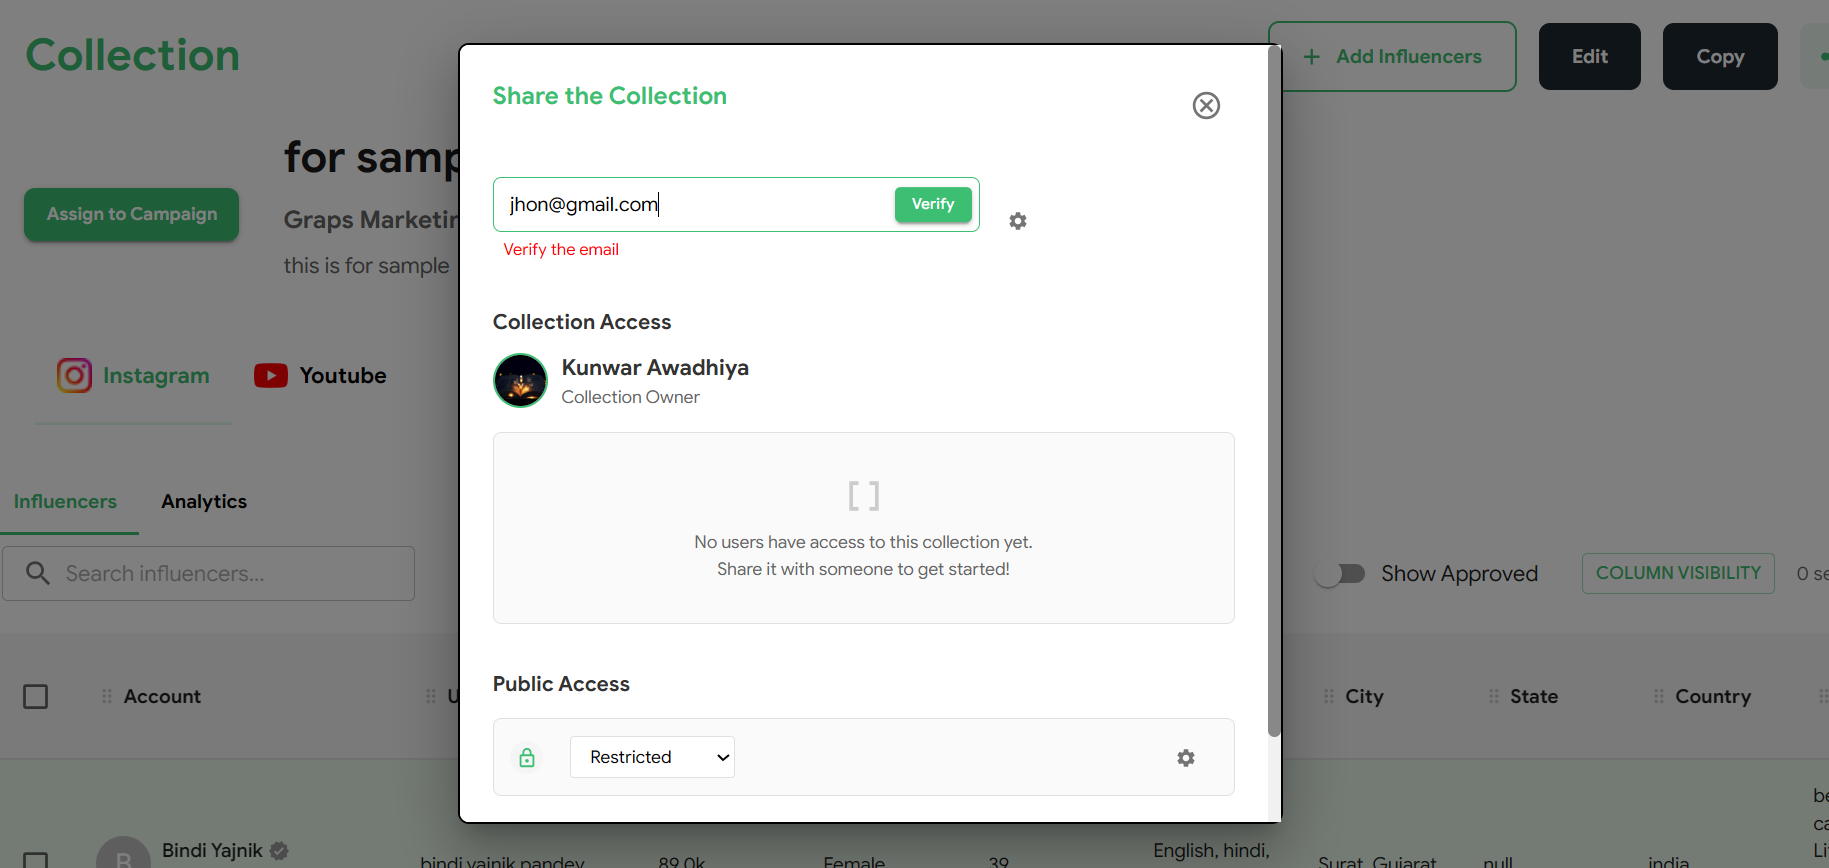Select the Influencers tab
Viewport: 1829px width, 868px height.
coord(65,502)
